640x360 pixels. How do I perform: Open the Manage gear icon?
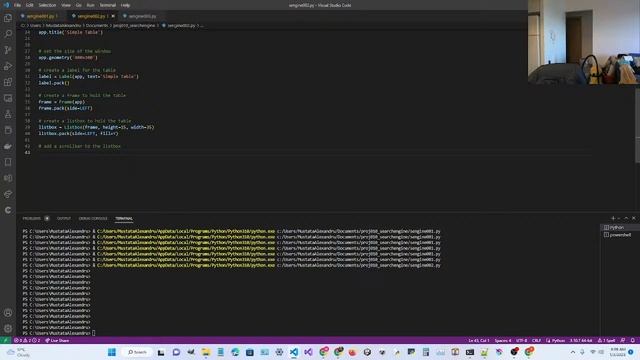point(8,328)
